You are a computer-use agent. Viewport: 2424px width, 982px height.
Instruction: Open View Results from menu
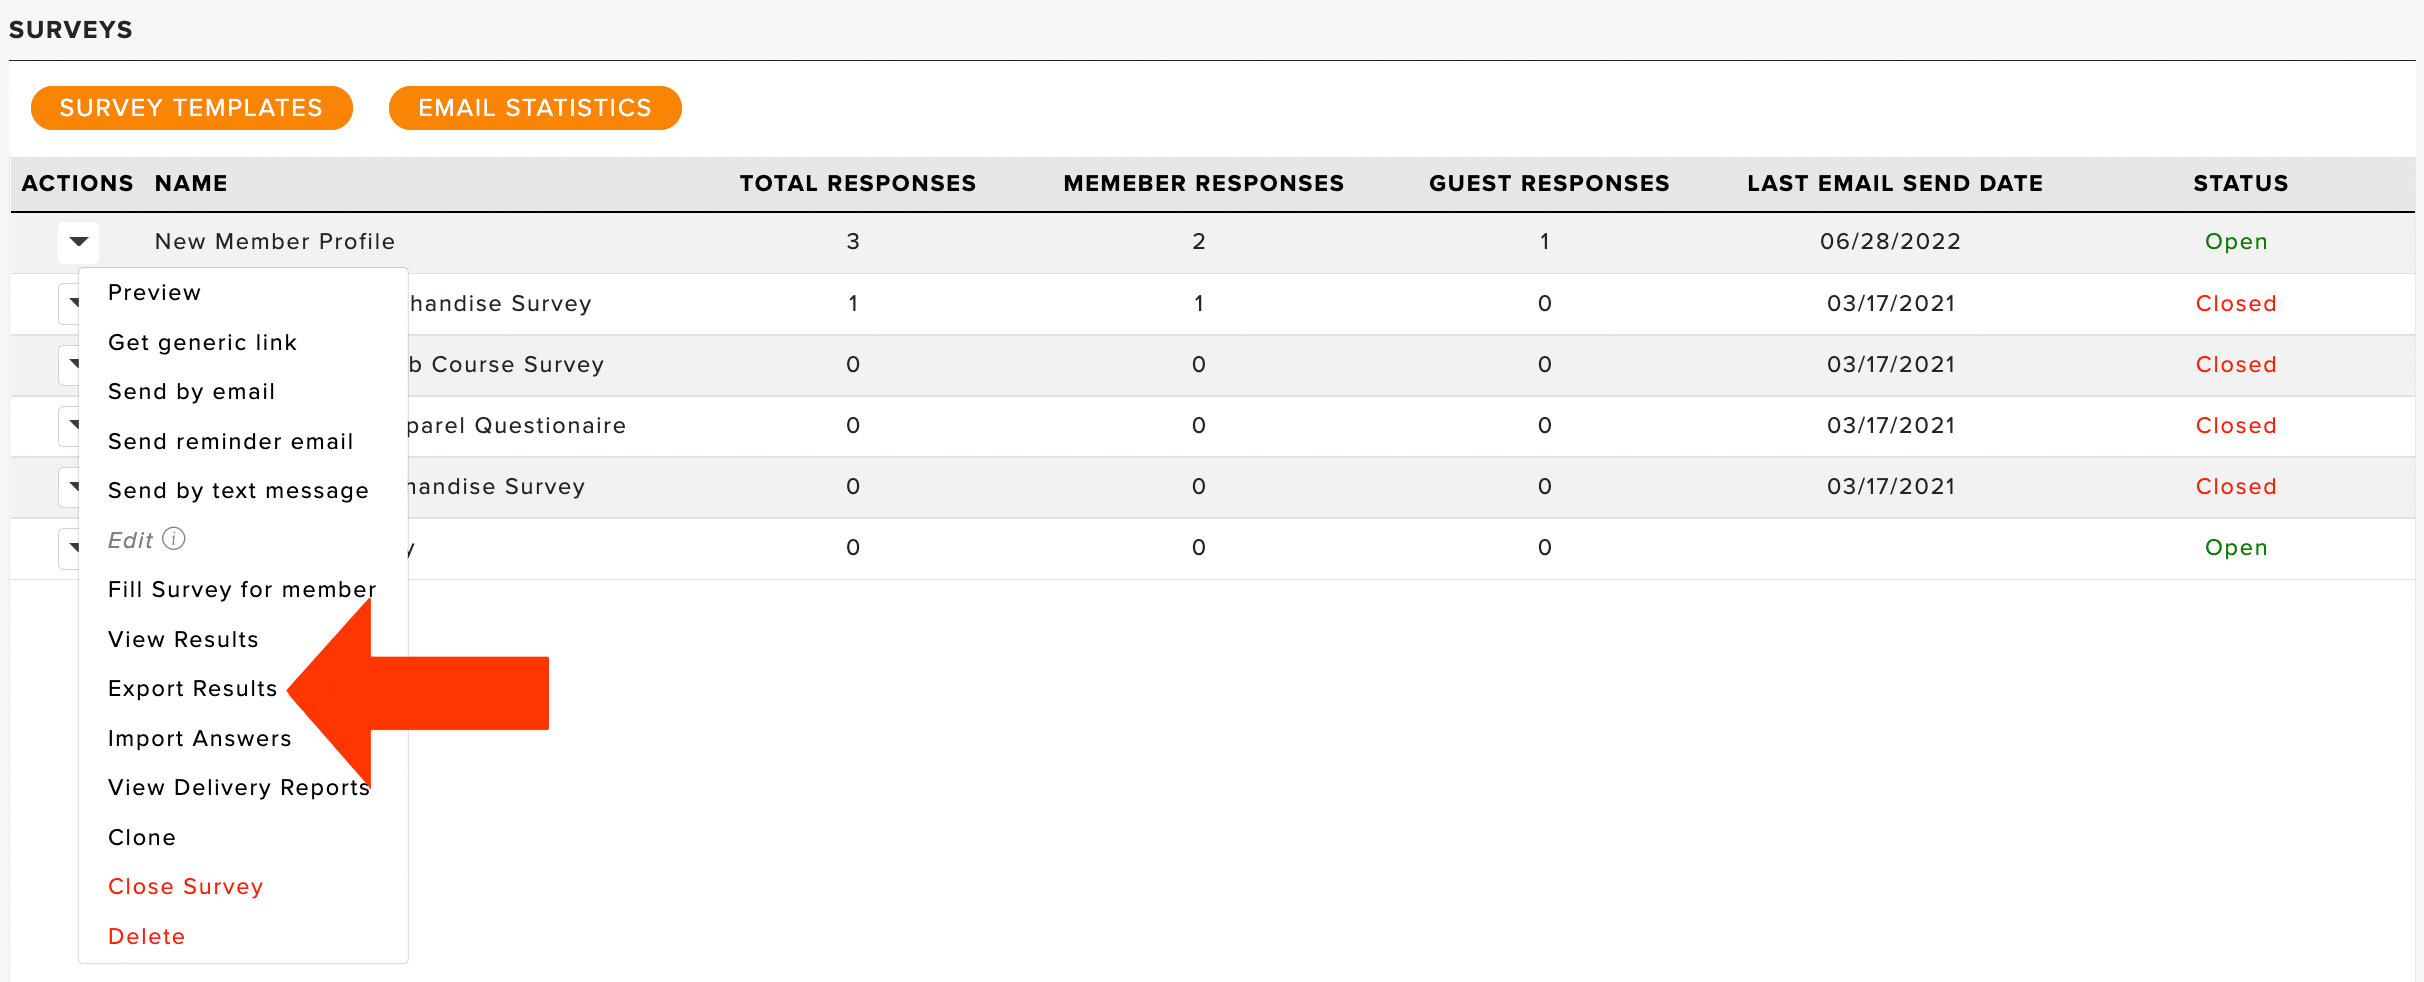click(x=183, y=640)
